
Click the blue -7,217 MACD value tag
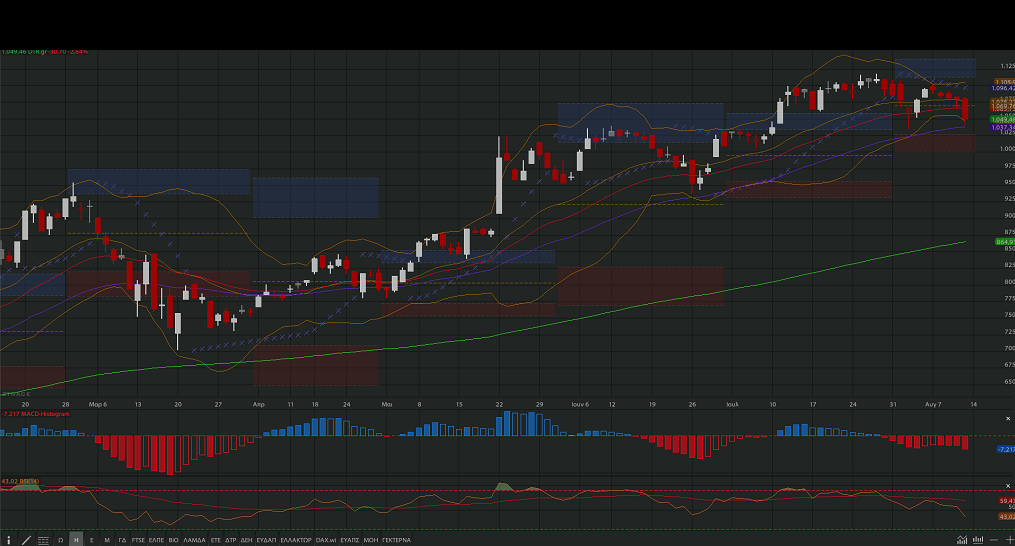coord(1005,449)
